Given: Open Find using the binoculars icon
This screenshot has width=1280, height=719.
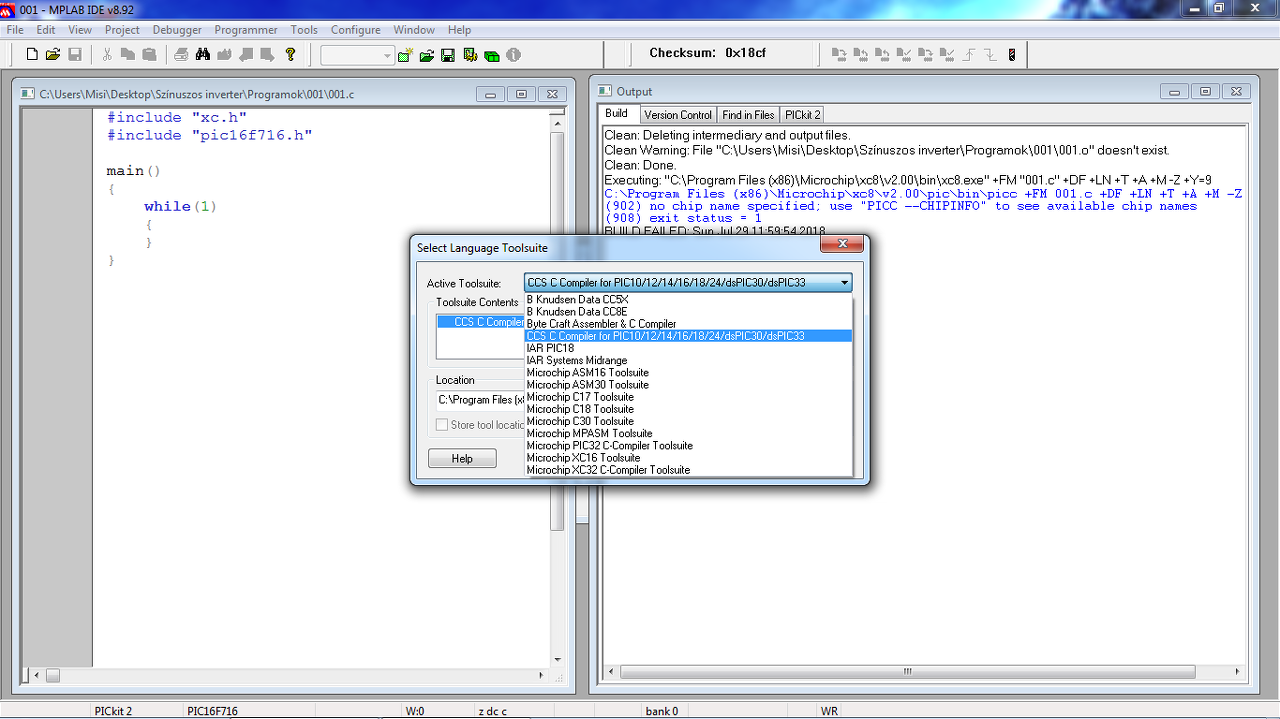Looking at the screenshot, I should tap(202, 55).
